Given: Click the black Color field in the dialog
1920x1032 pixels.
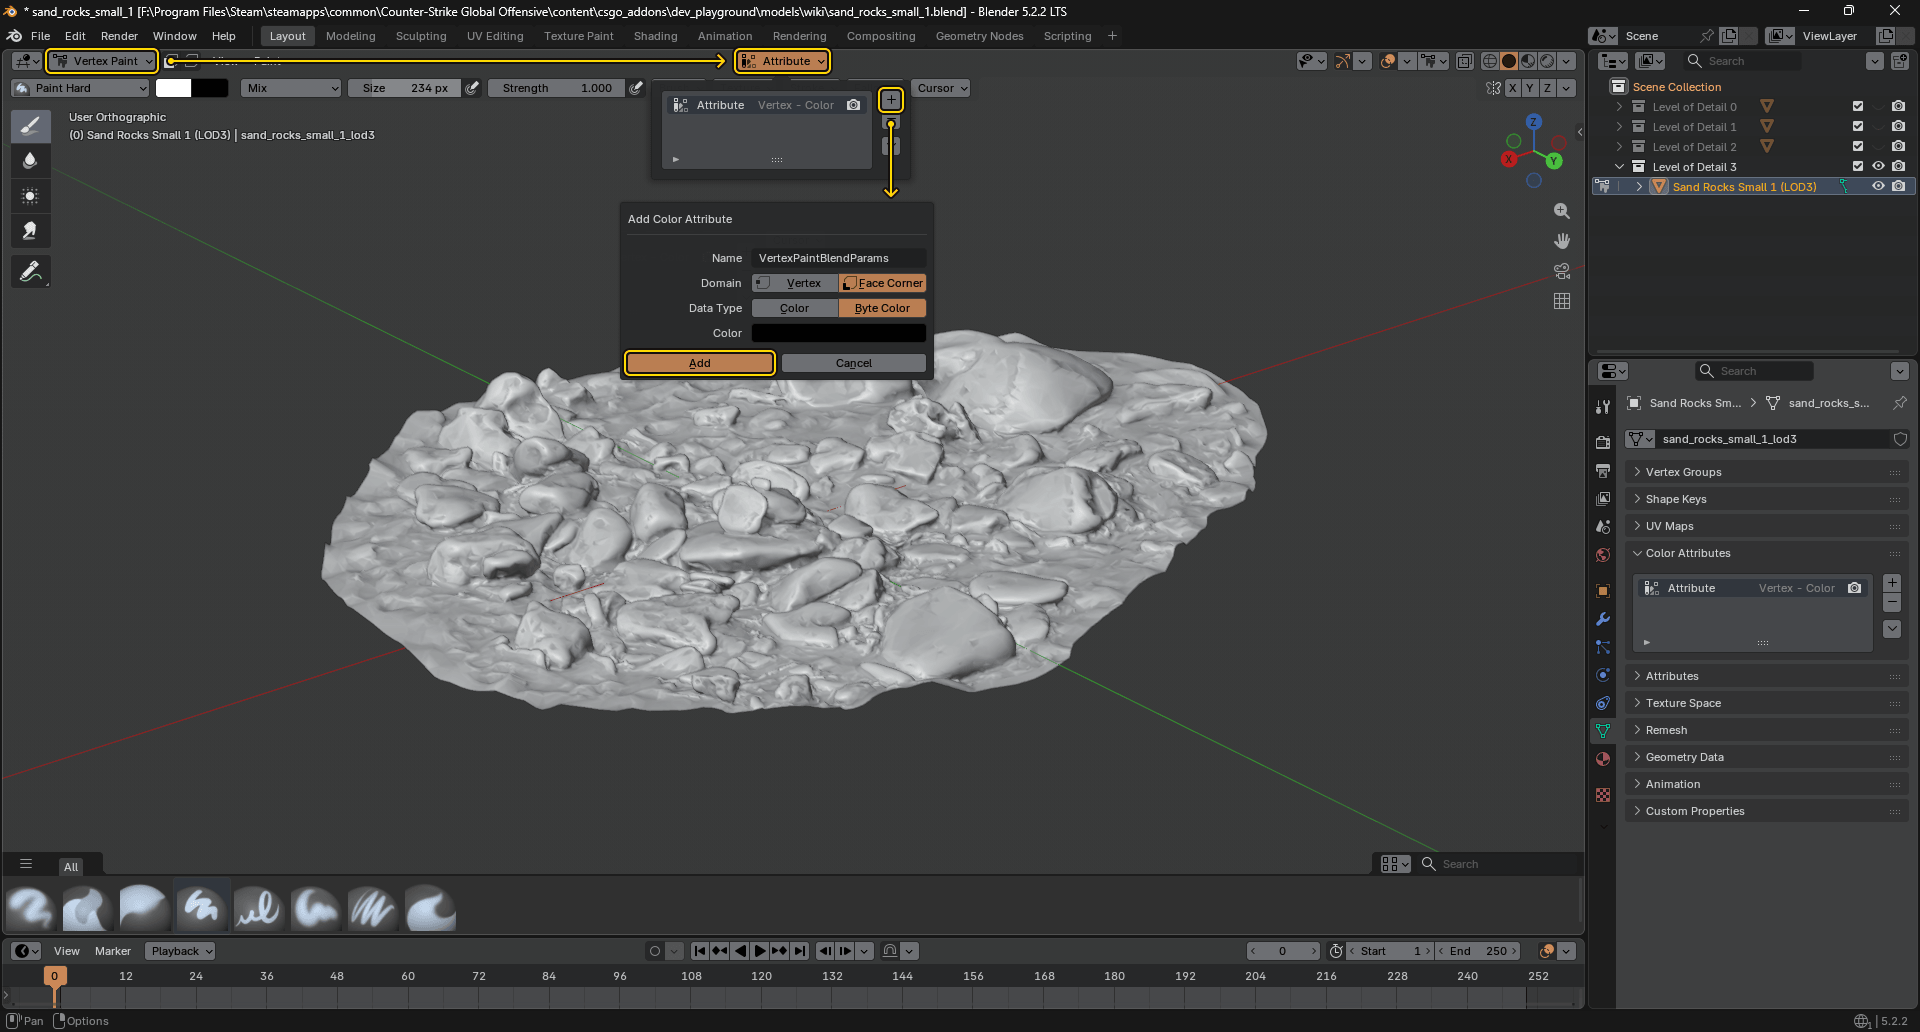Looking at the screenshot, I should [x=839, y=333].
